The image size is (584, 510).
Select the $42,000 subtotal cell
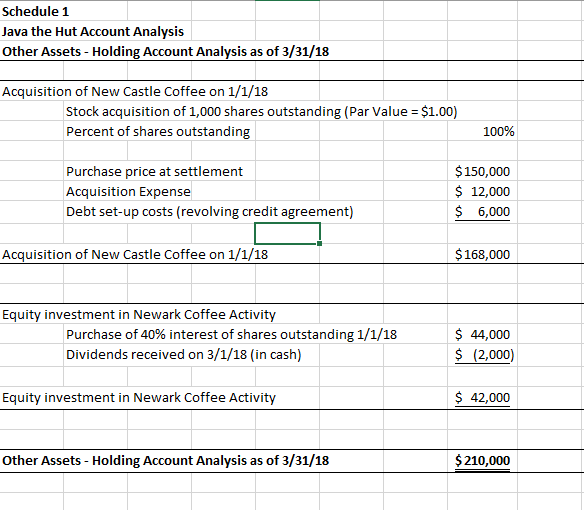click(x=482, y=398)
